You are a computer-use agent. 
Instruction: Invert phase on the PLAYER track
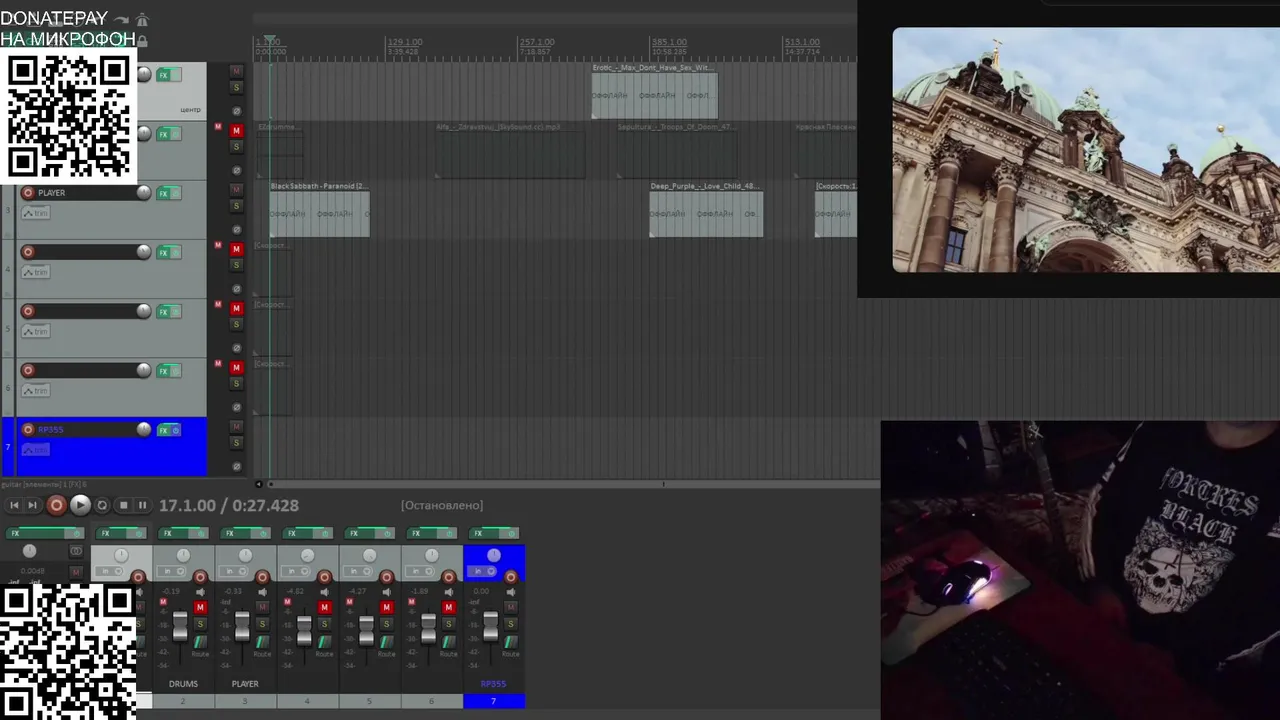tap(237, 229)
